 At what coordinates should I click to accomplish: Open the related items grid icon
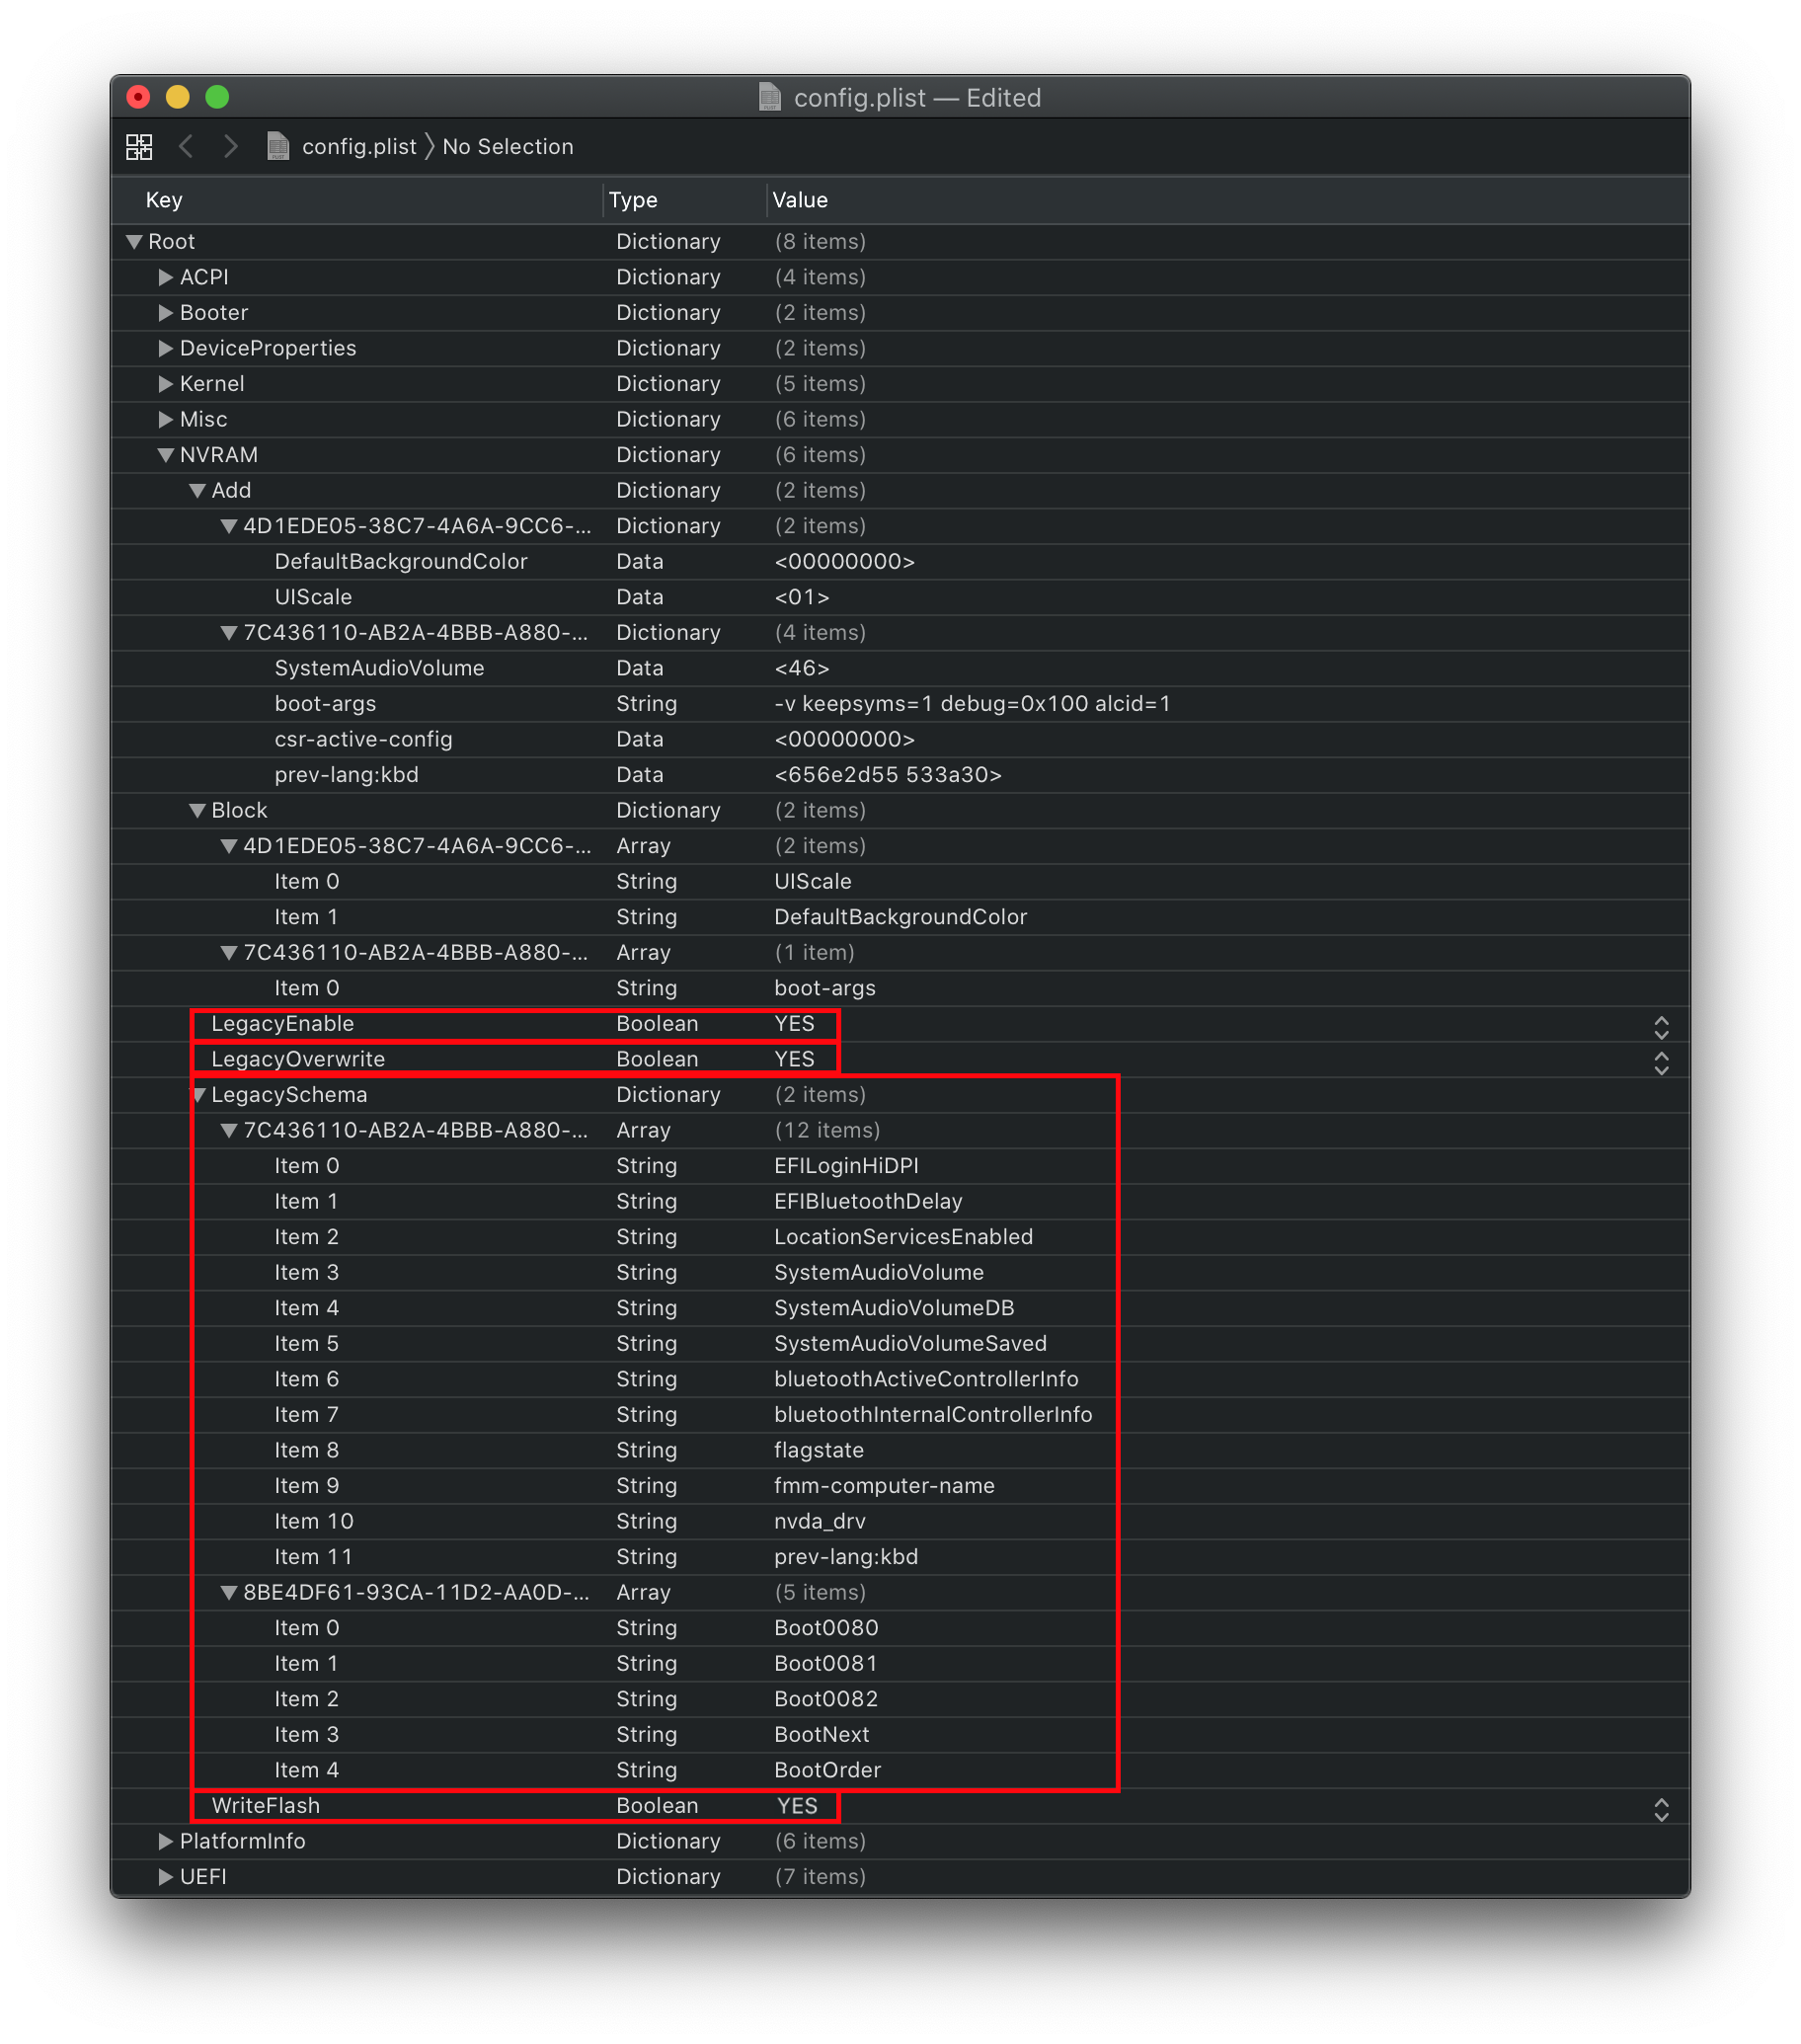point(139,147)
